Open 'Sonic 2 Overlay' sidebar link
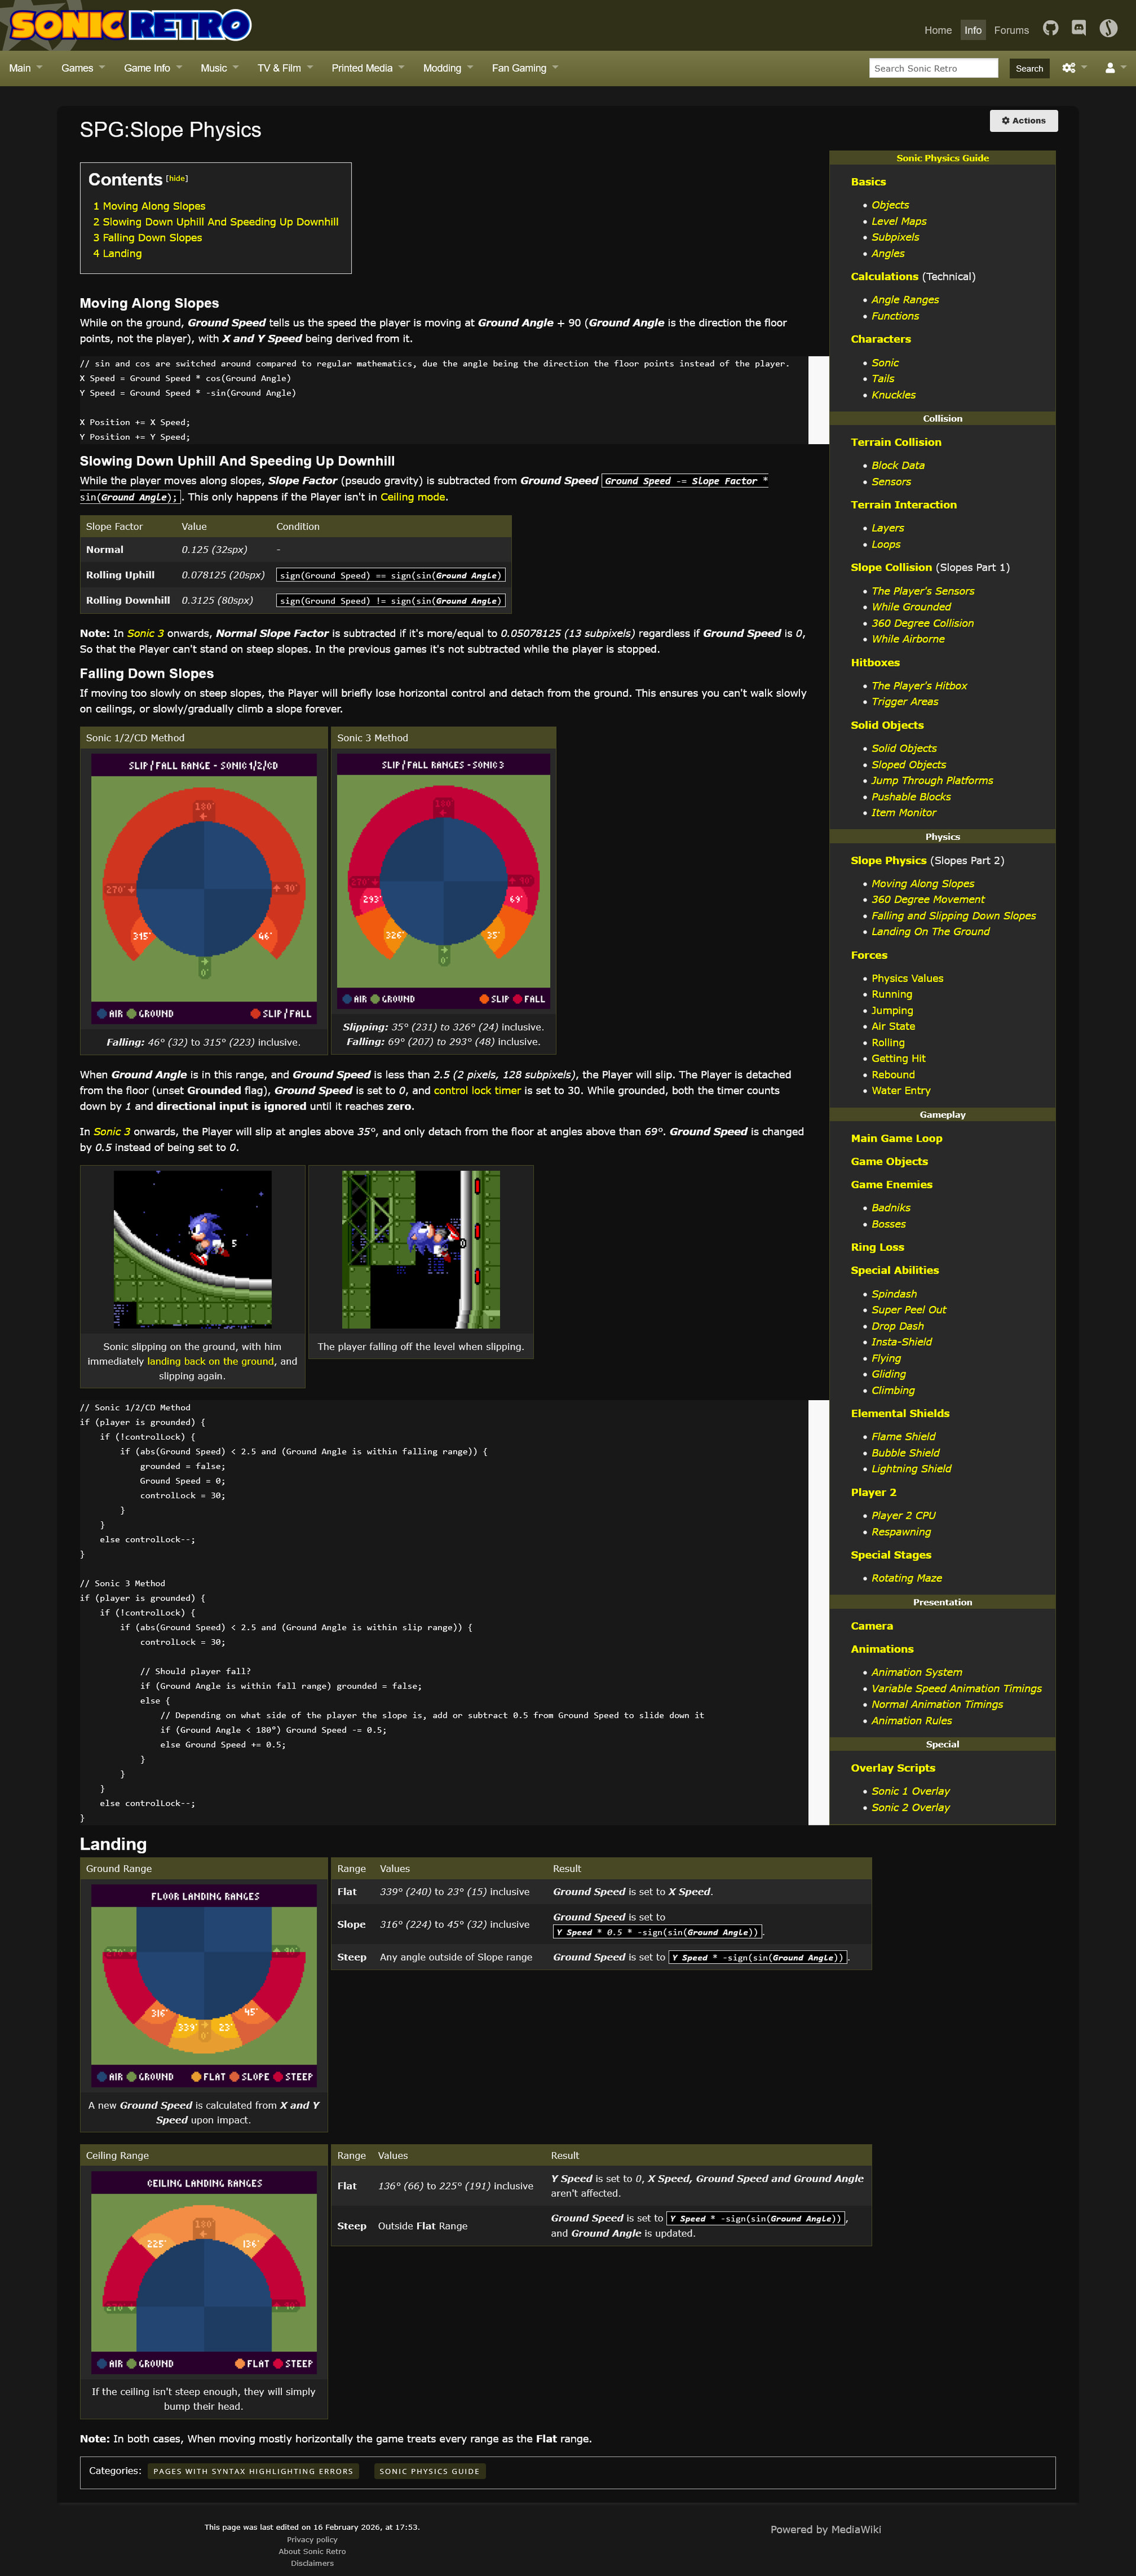This screenshot has height=2576, width=1136. 910,1807
